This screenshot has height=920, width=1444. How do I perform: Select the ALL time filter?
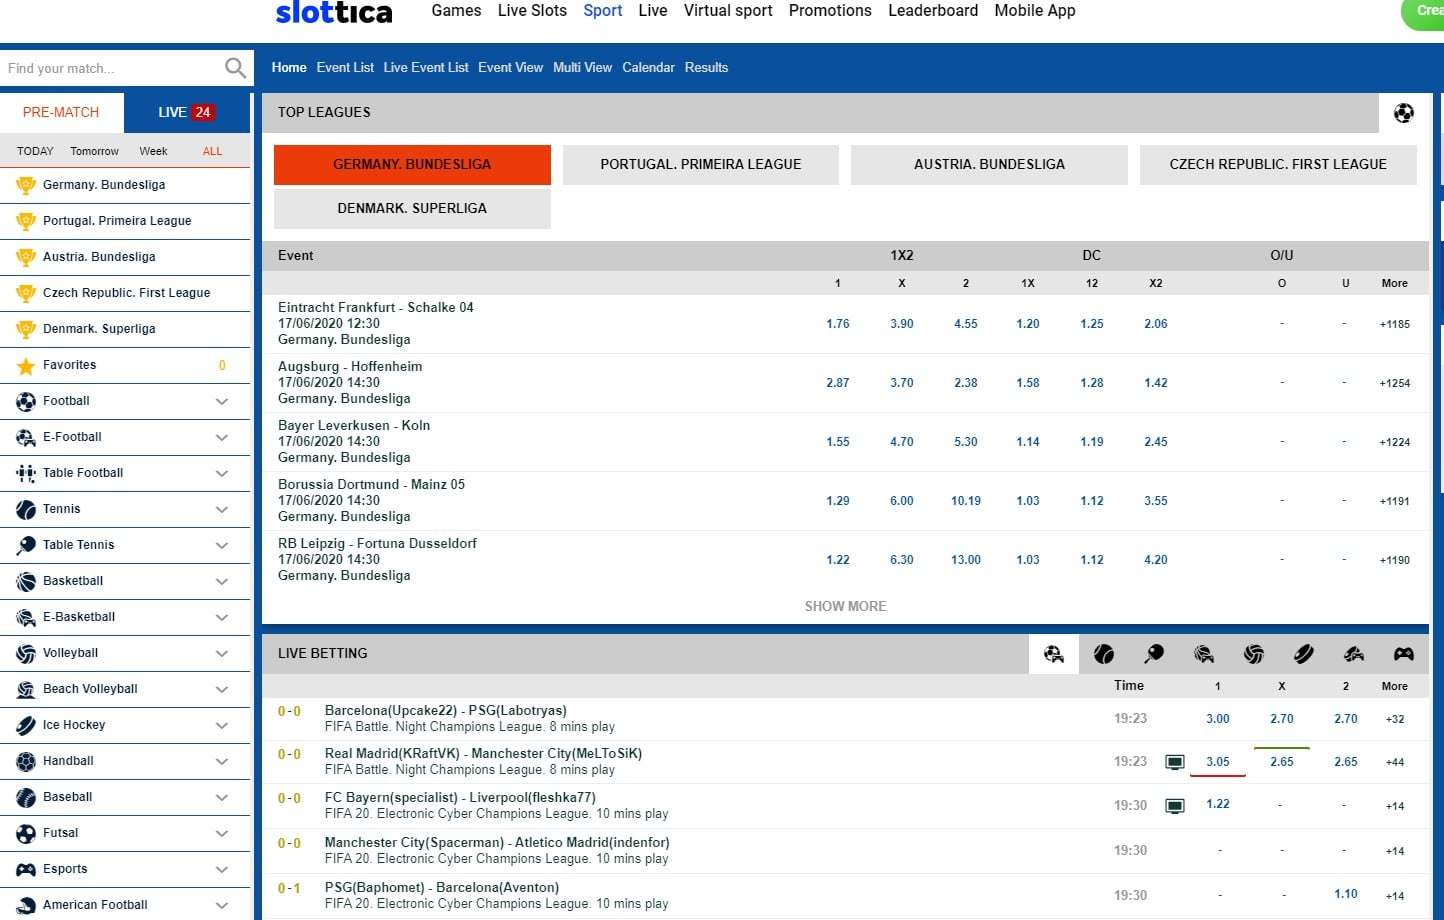coord(212,151)
